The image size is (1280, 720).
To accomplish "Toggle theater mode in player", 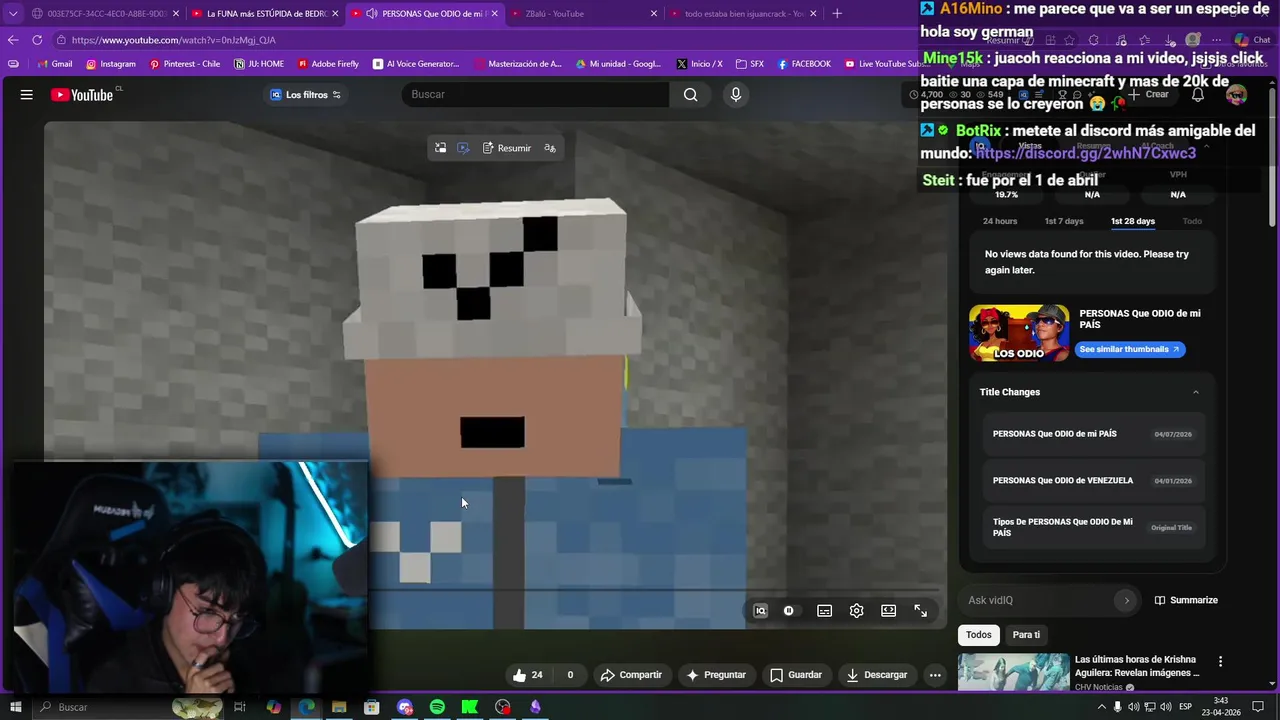I will [888, 611].
